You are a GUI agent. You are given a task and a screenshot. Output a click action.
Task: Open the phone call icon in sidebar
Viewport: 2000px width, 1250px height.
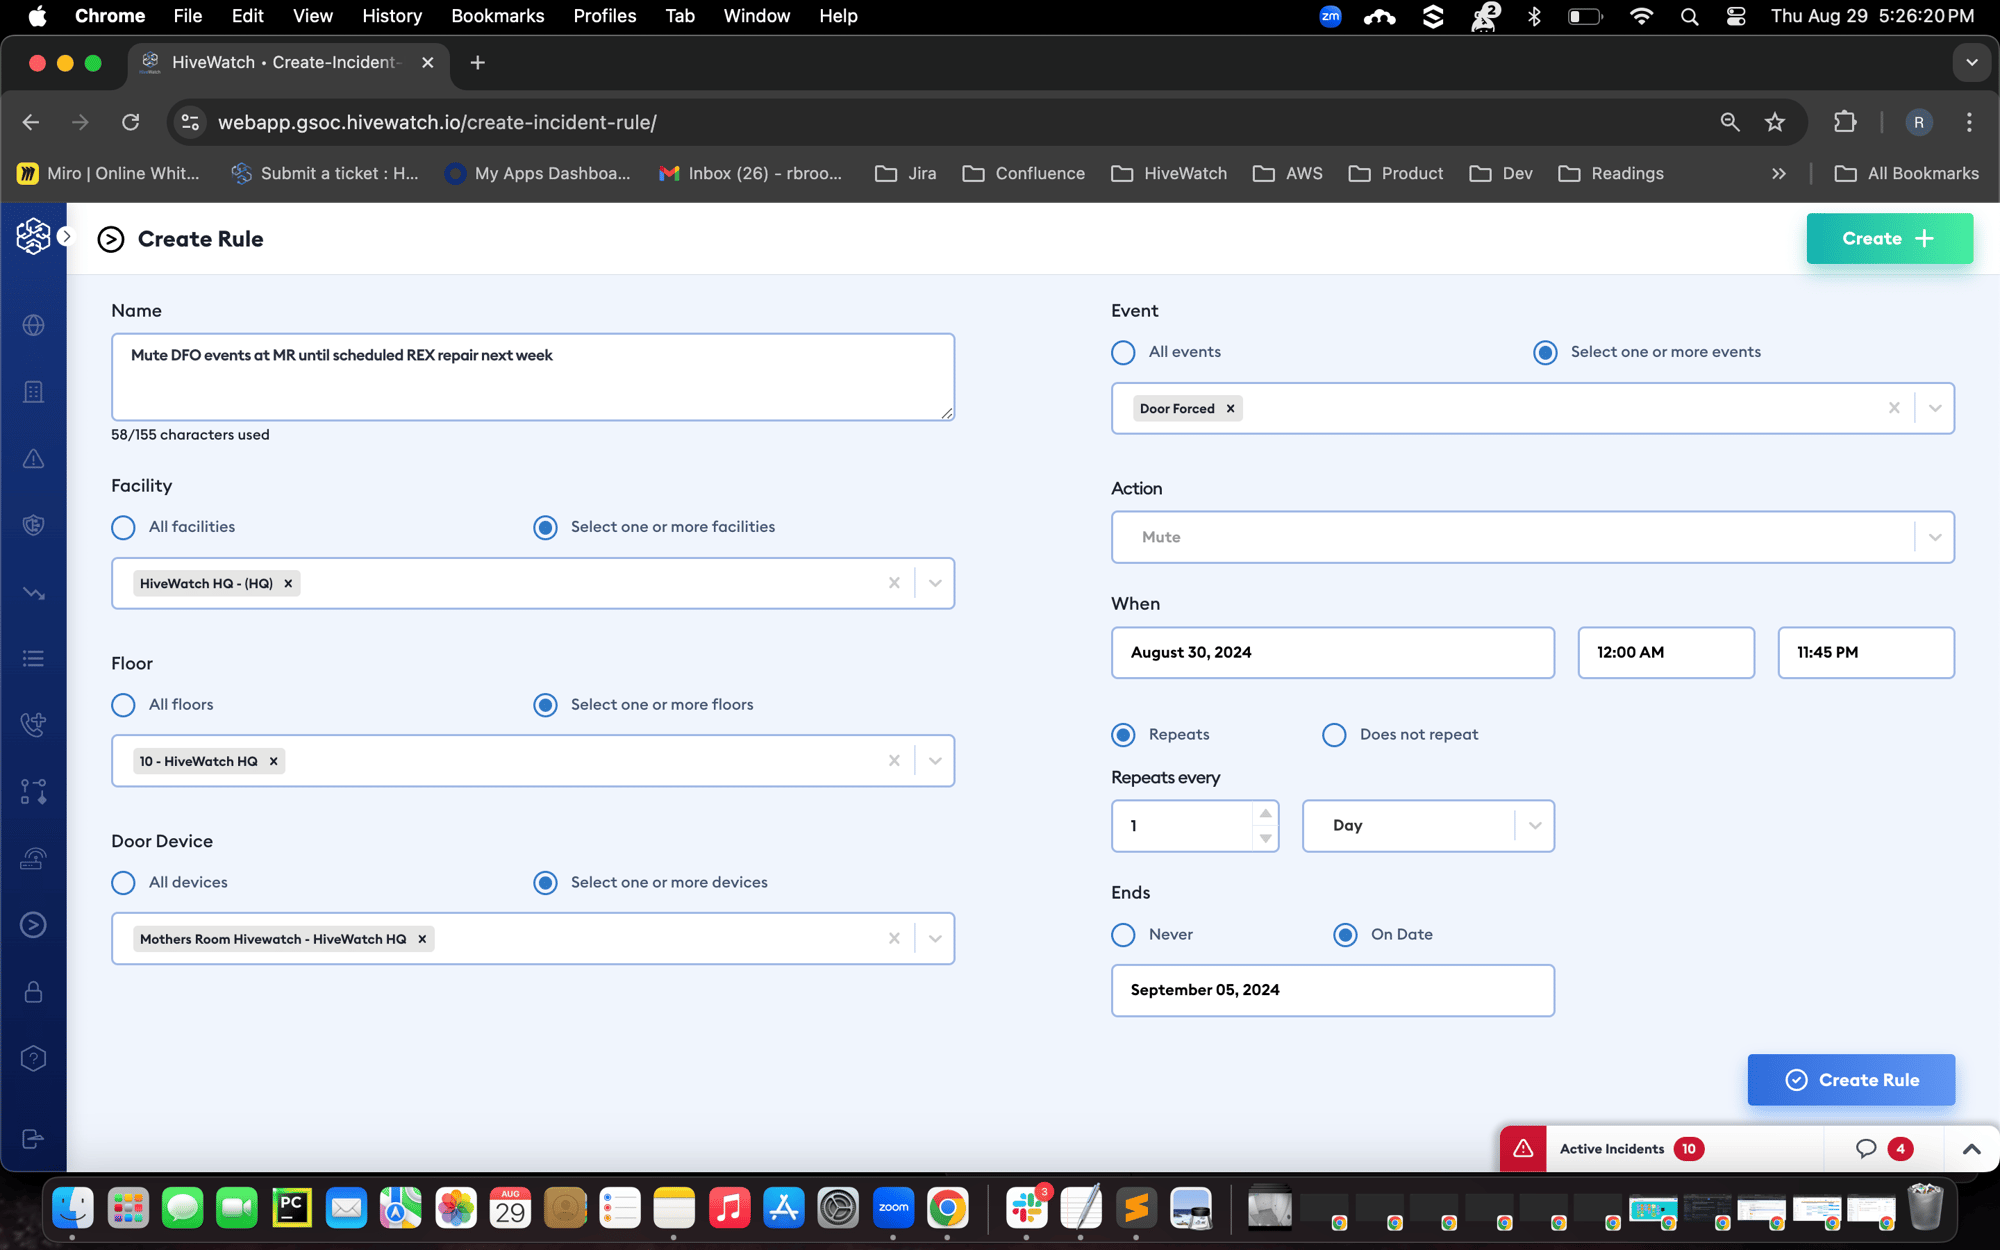(x=33, y=724)
